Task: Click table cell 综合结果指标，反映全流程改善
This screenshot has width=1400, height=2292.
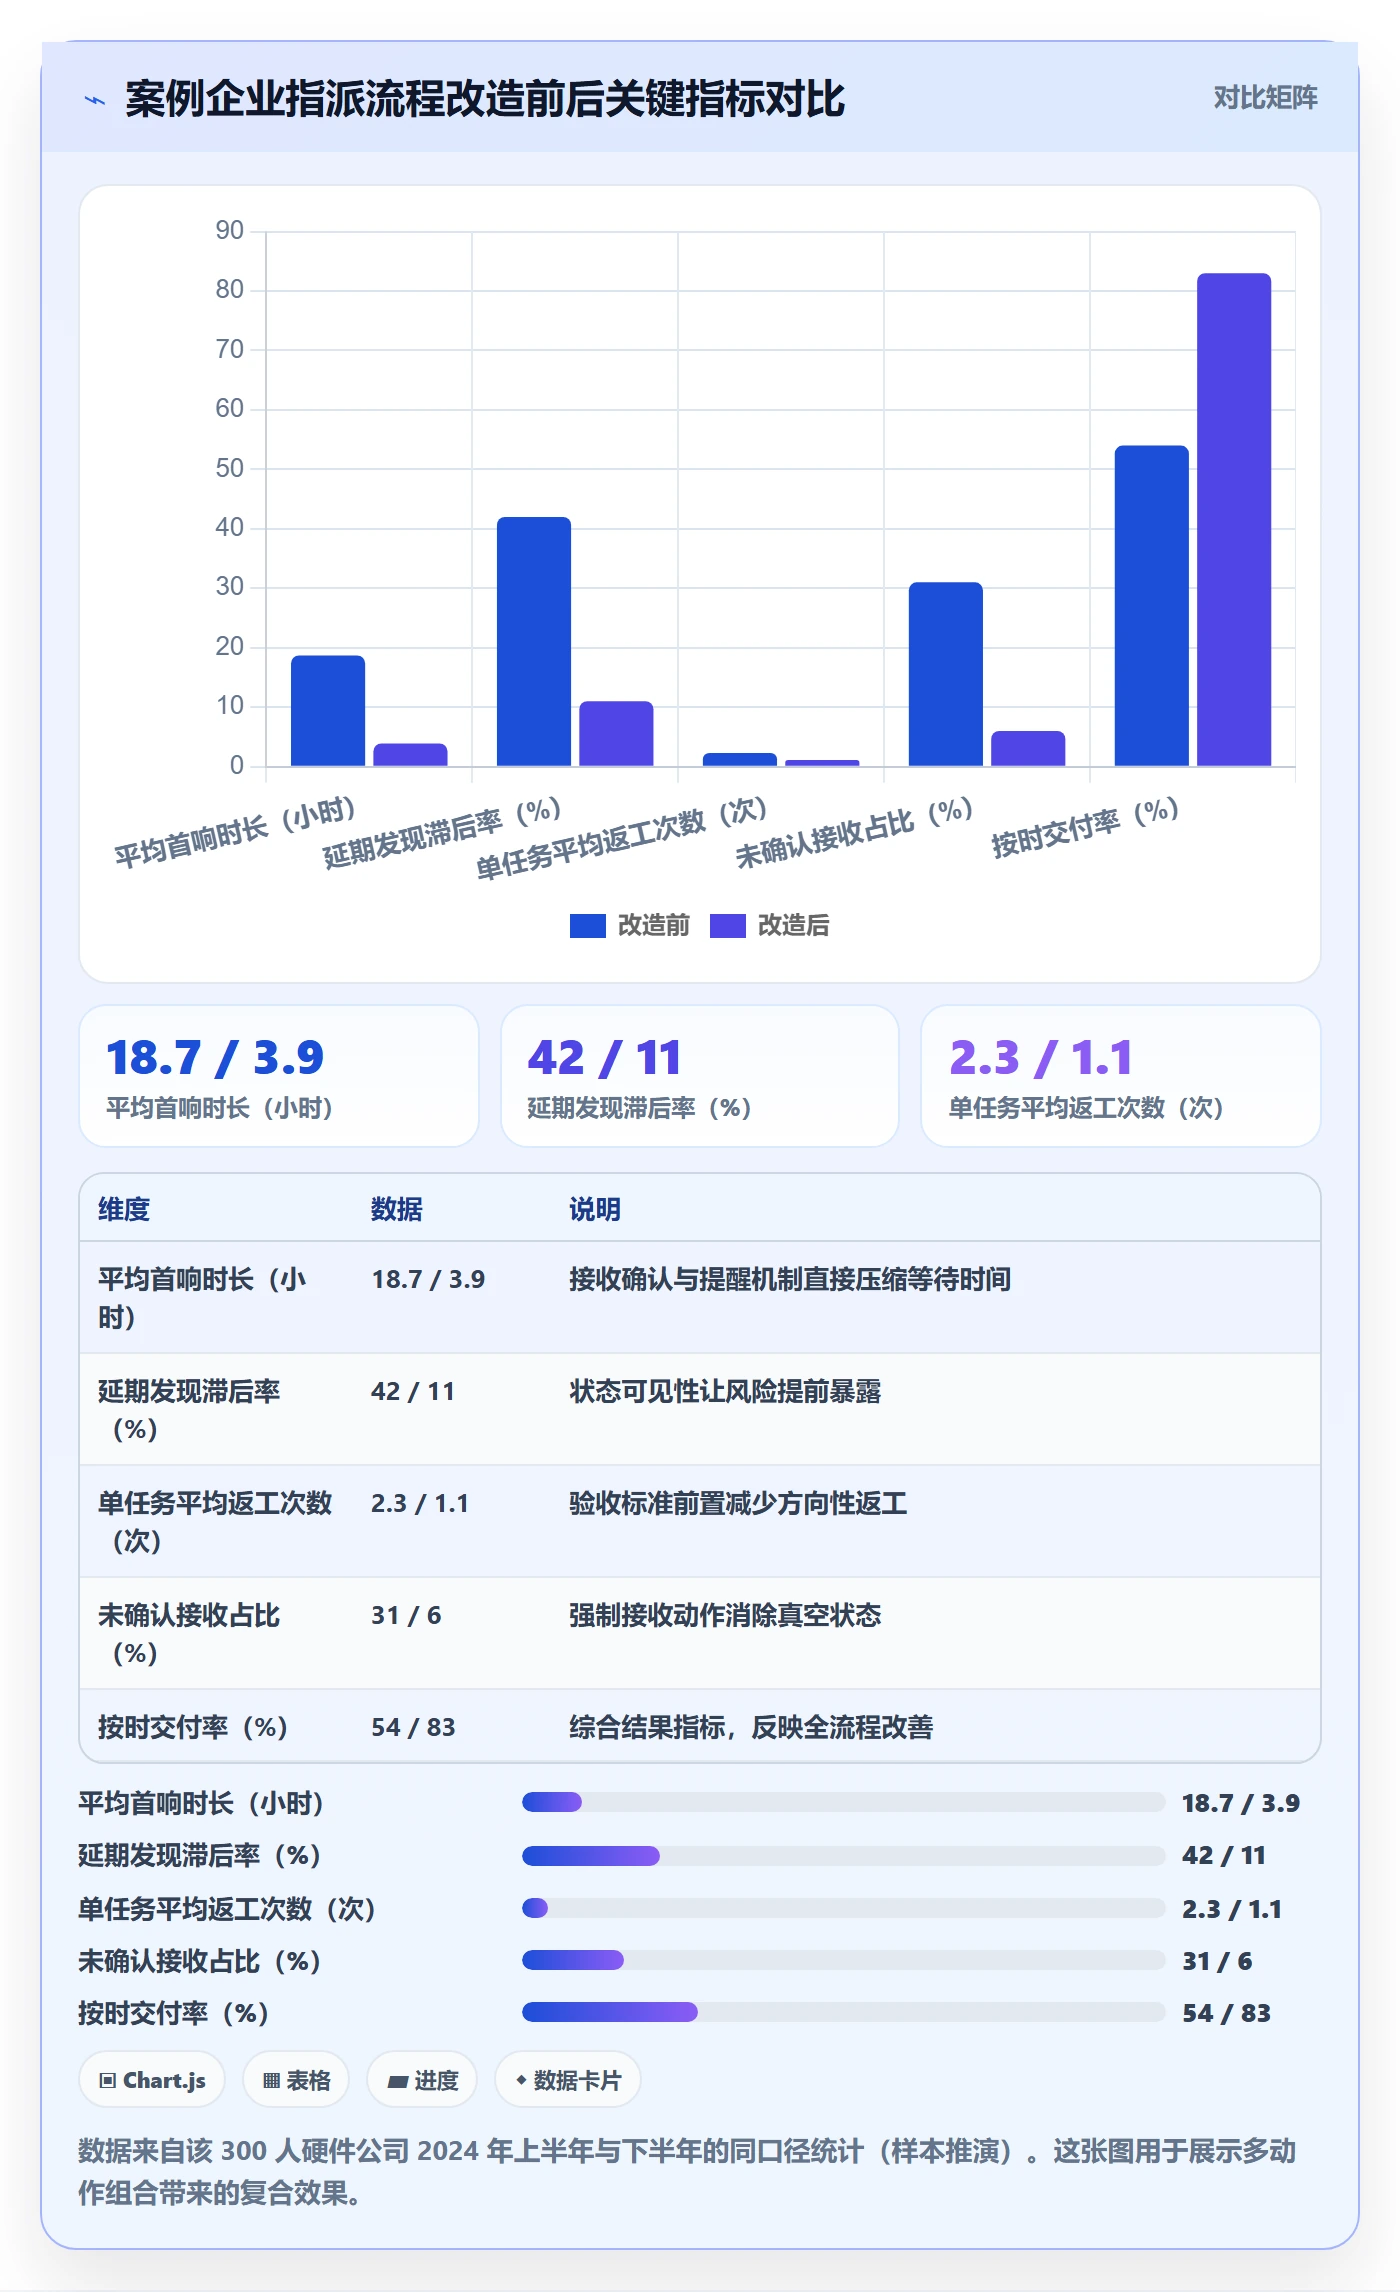Action: point(751,1727)
